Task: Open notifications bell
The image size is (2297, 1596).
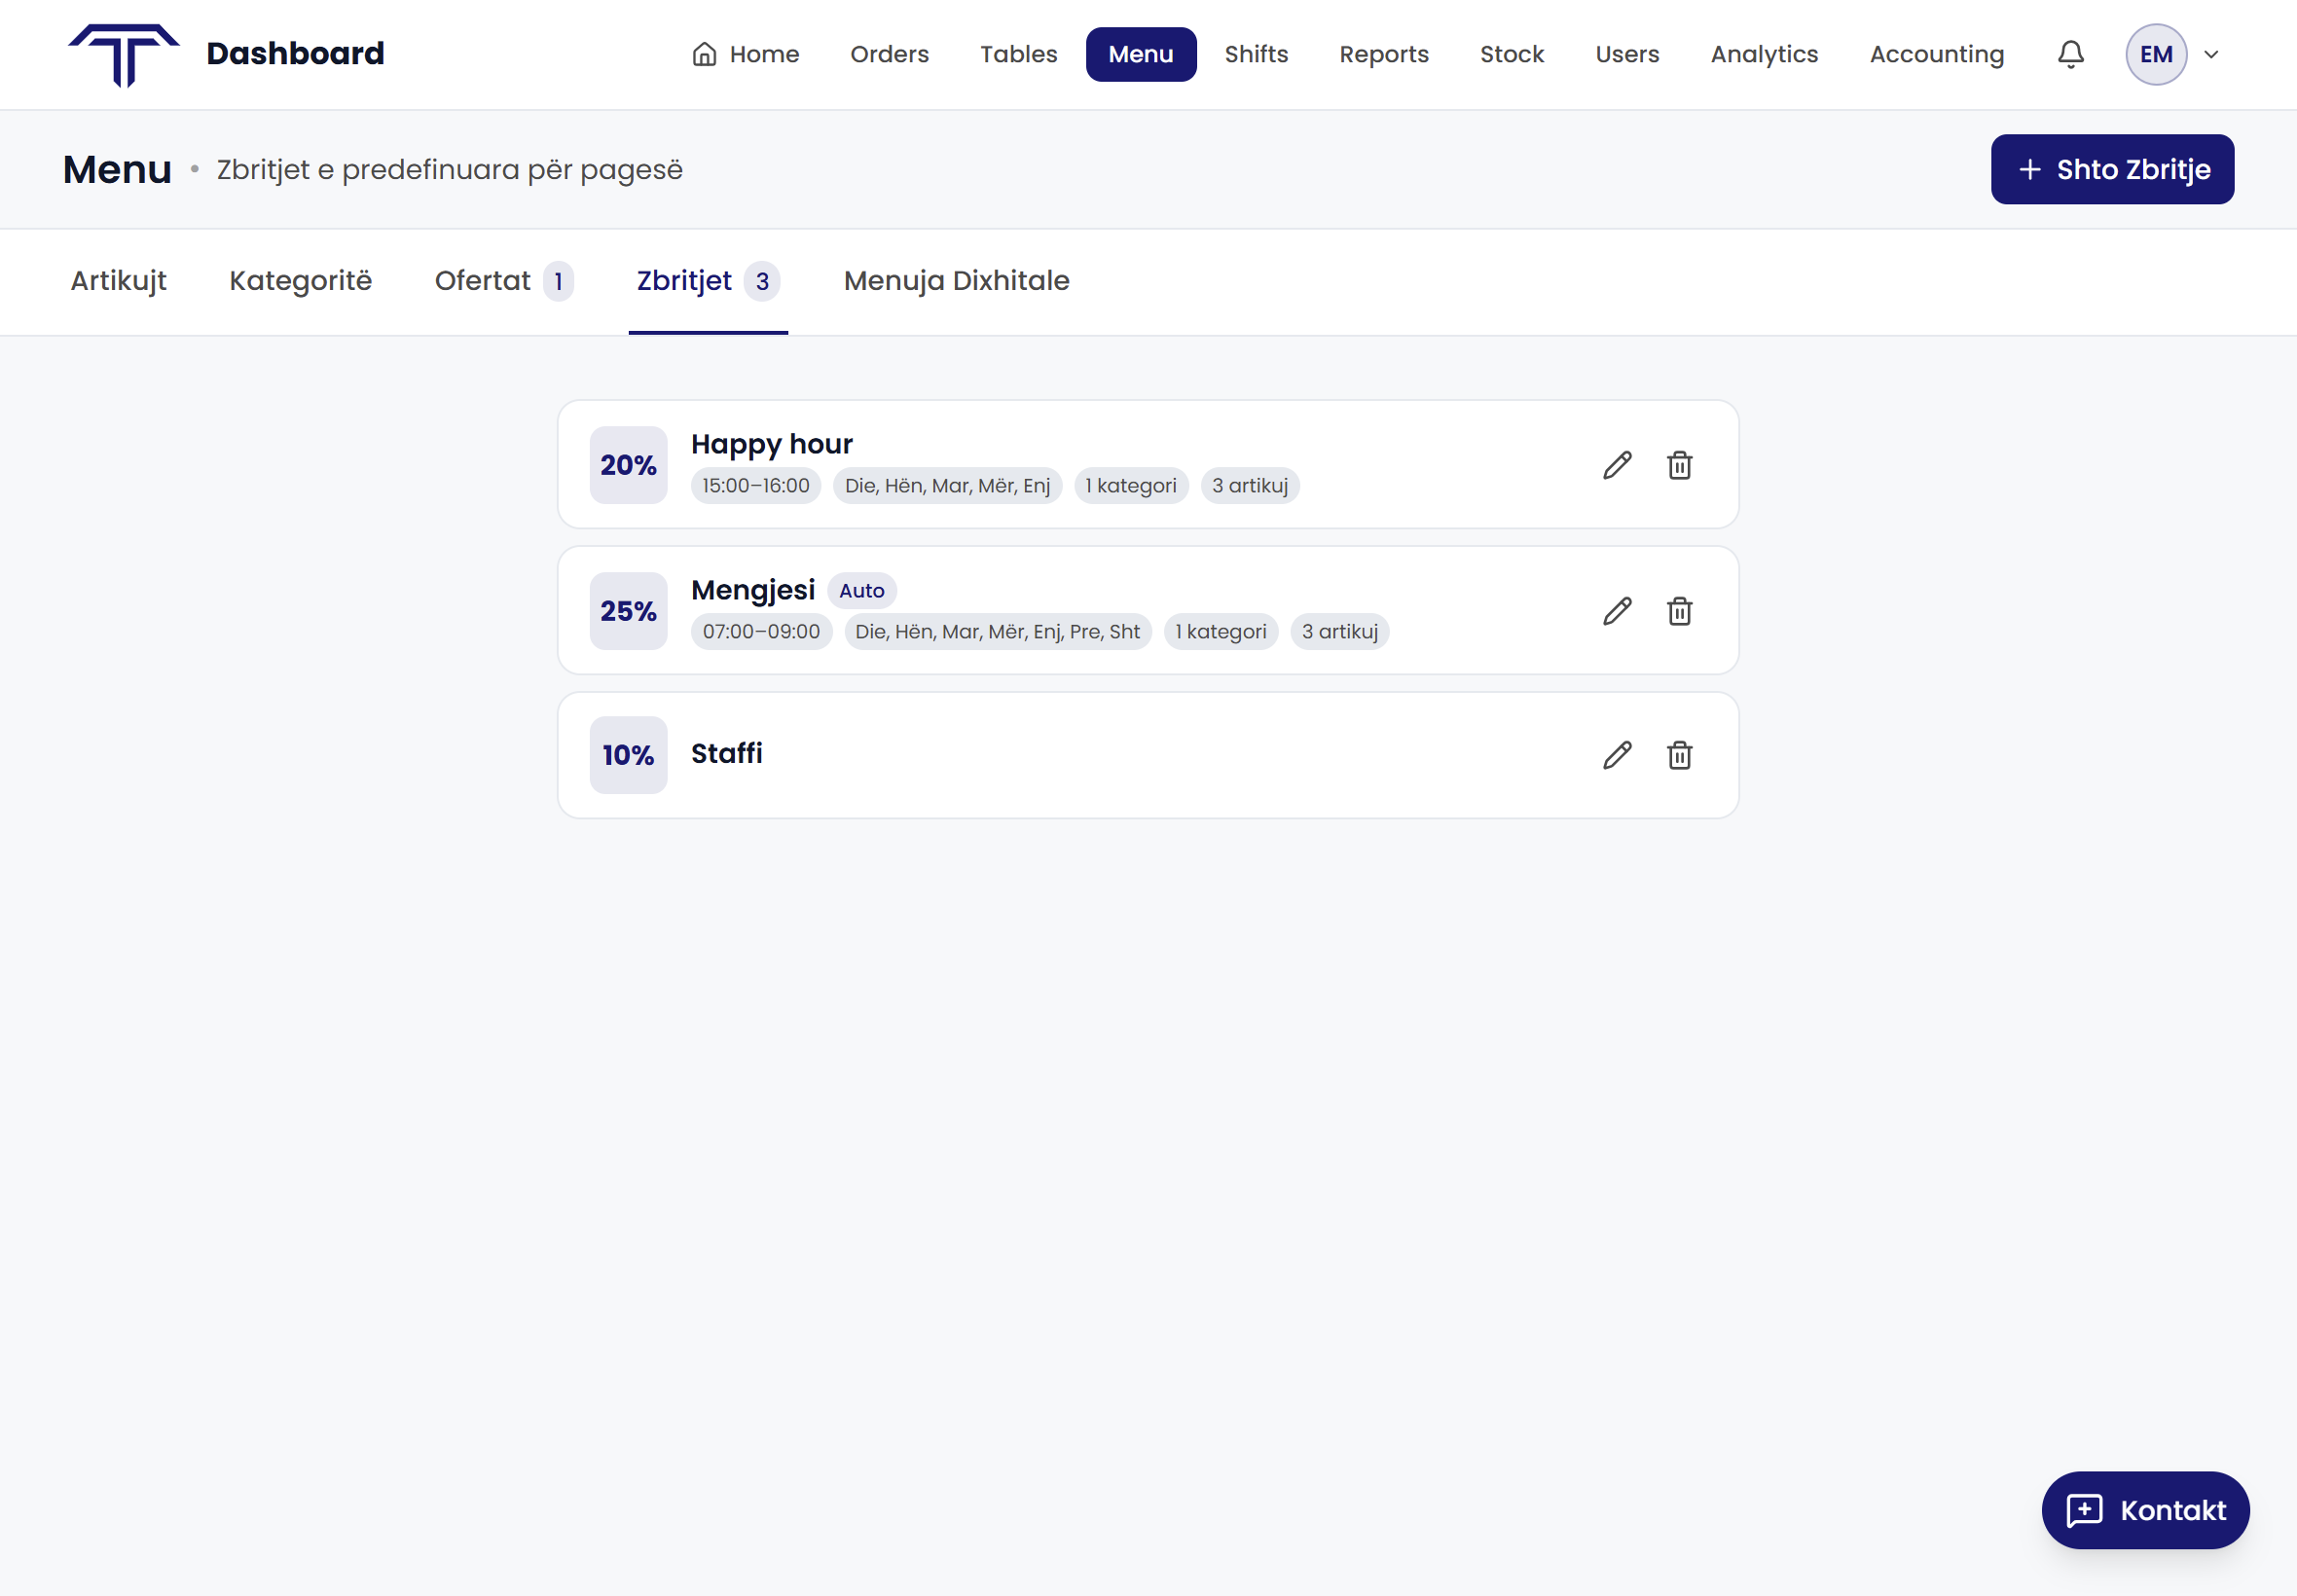Action: [2070, 54]
